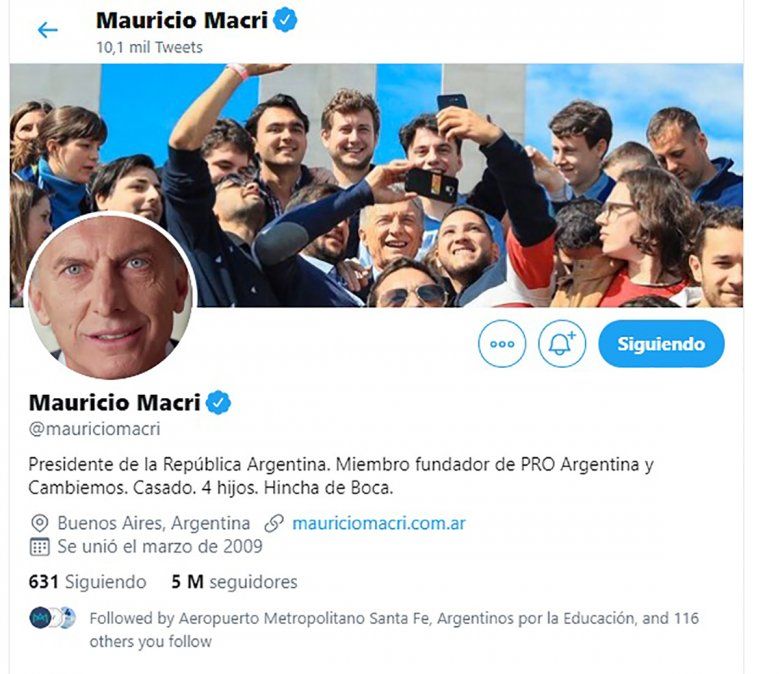This screenshot has width=780, height=674.
Task: Click the 10,1 mil Tweets count
Action: point(149,47)
